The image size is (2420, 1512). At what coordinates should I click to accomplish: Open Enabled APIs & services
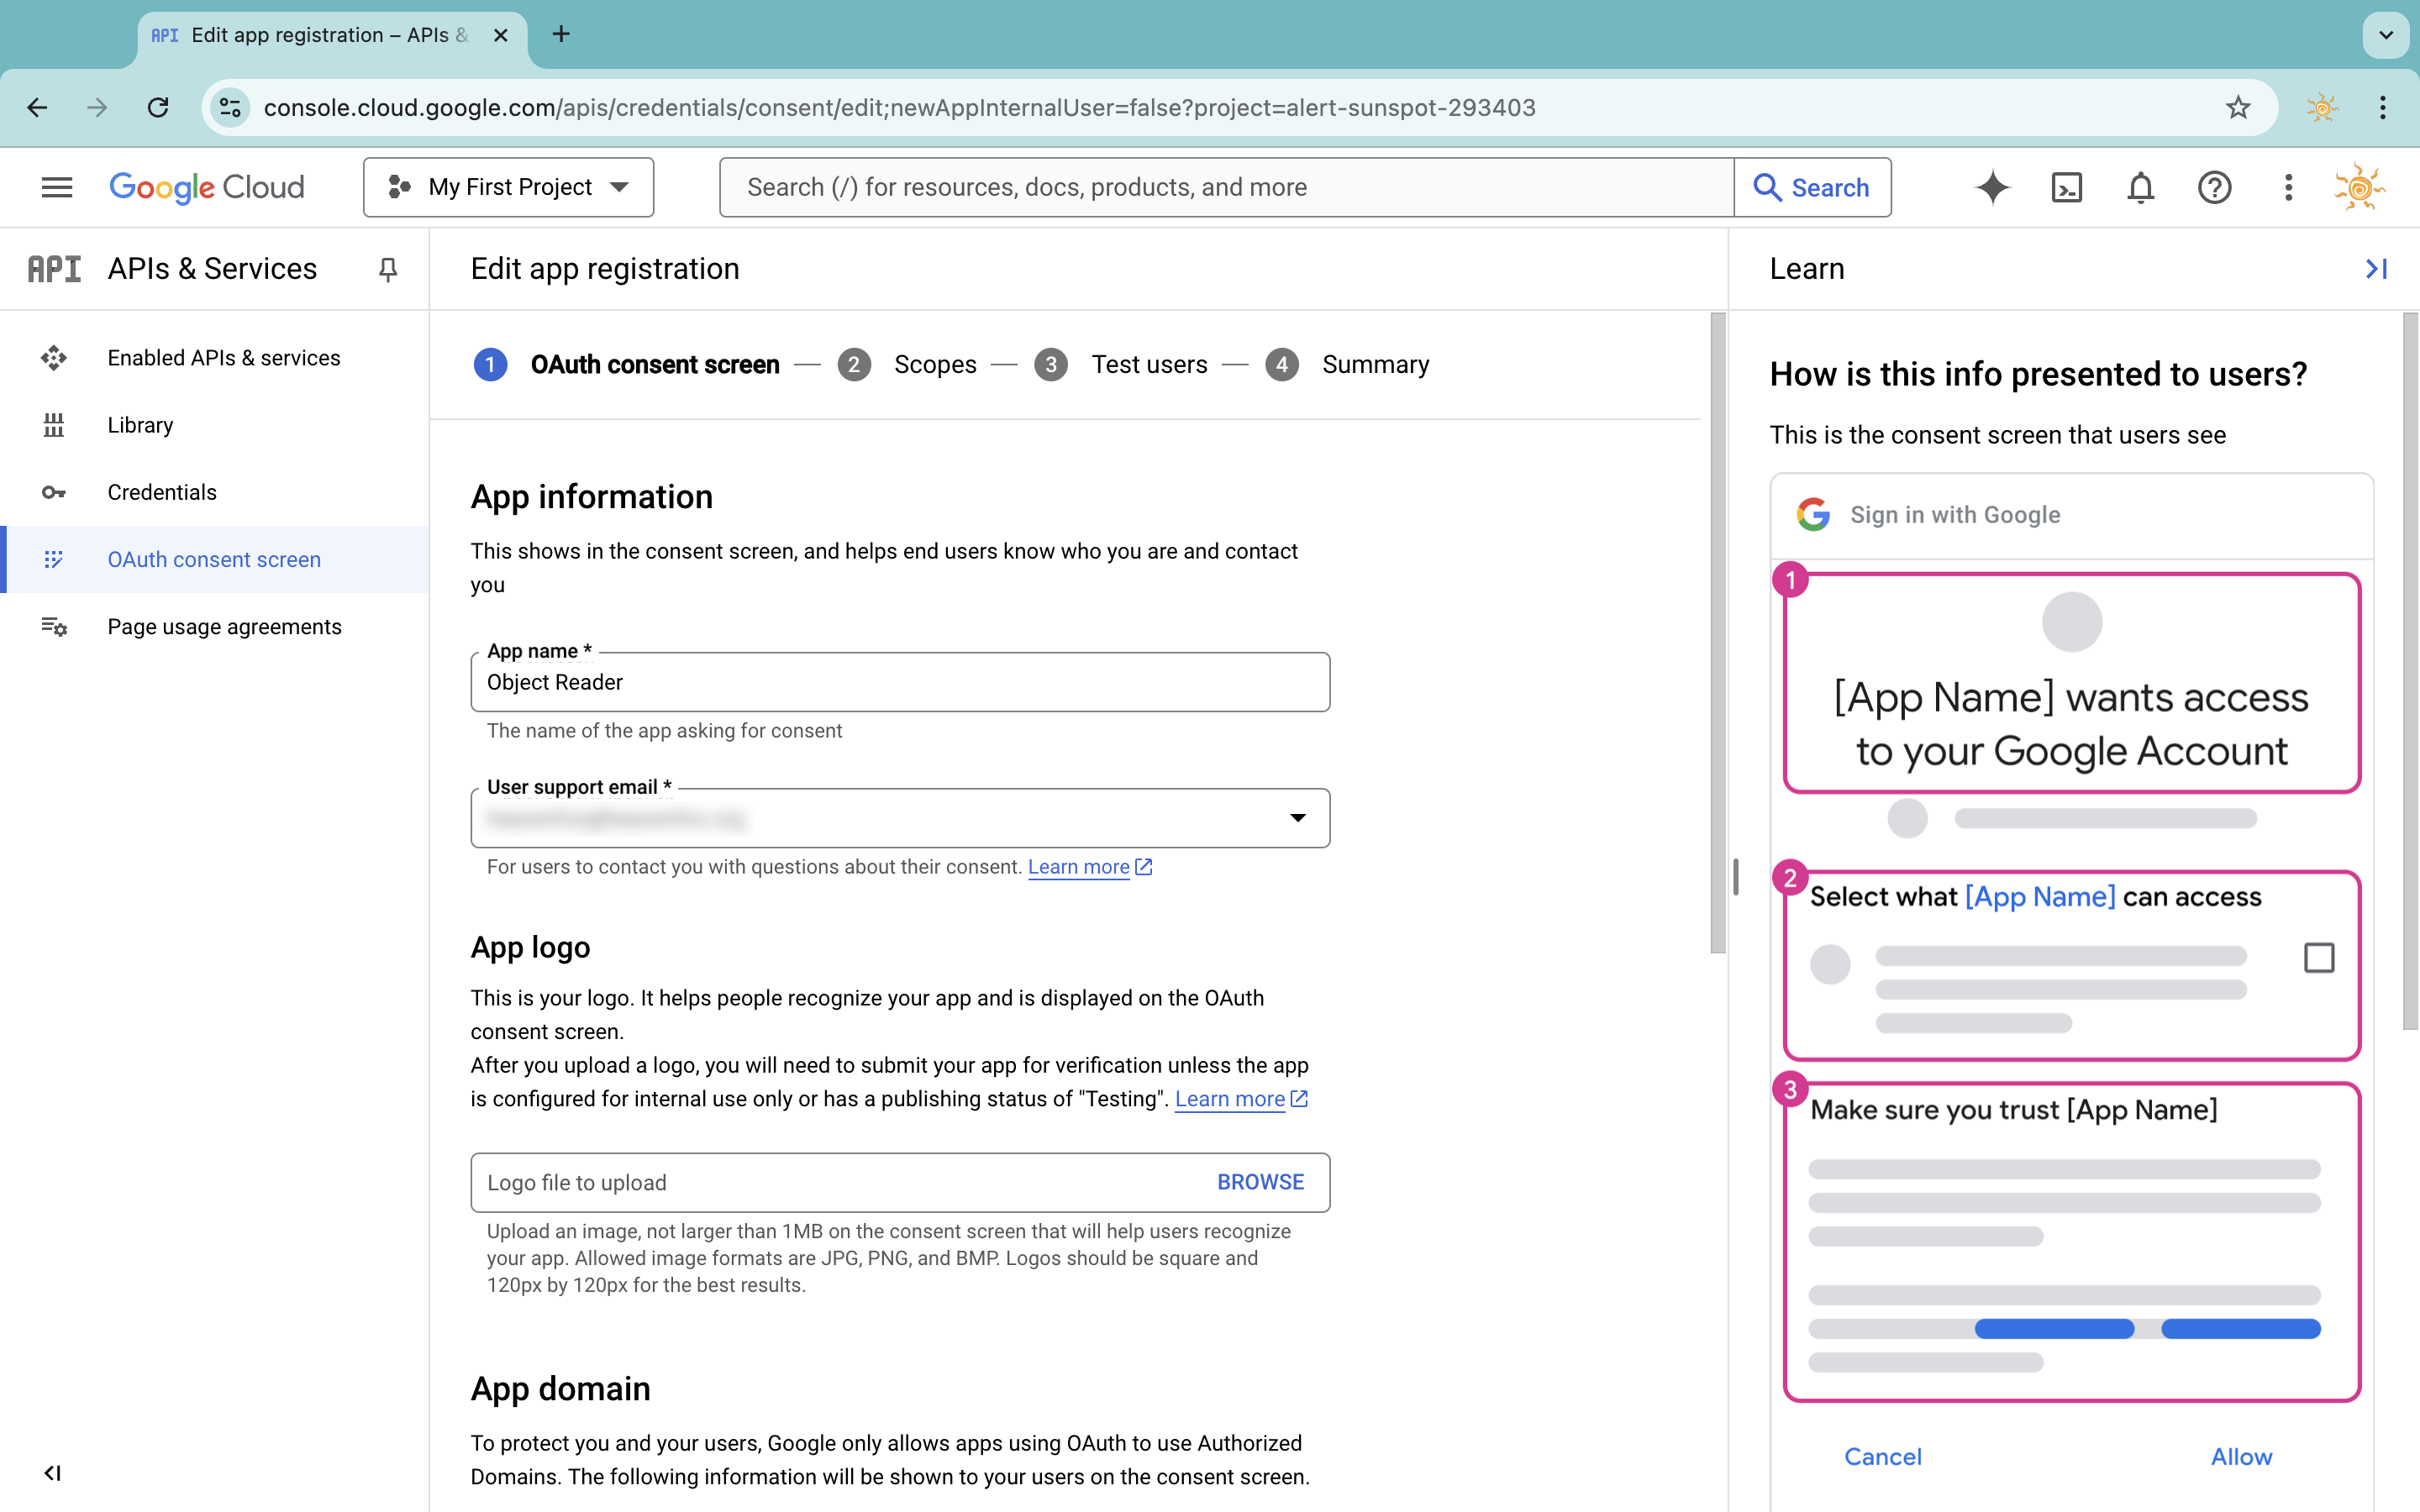click(x=223, y=357)
